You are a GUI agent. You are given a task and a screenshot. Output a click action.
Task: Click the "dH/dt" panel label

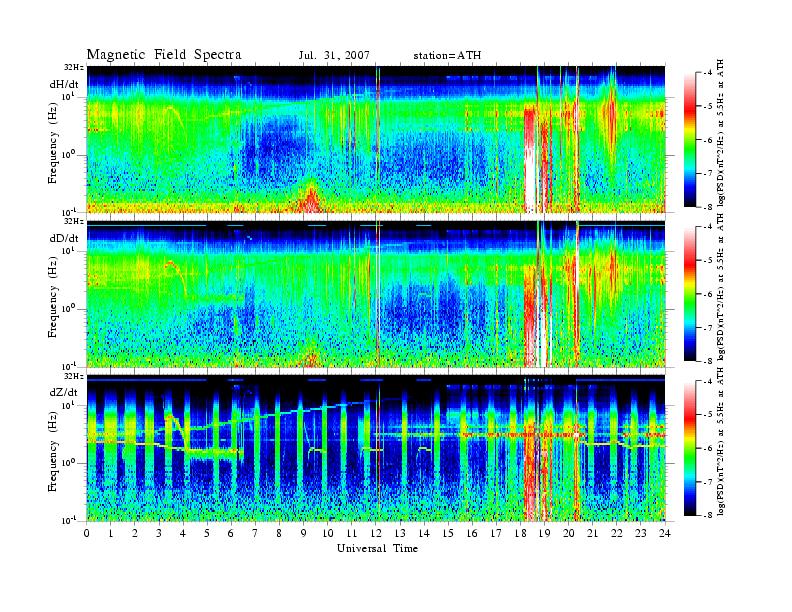coord(64,84)
